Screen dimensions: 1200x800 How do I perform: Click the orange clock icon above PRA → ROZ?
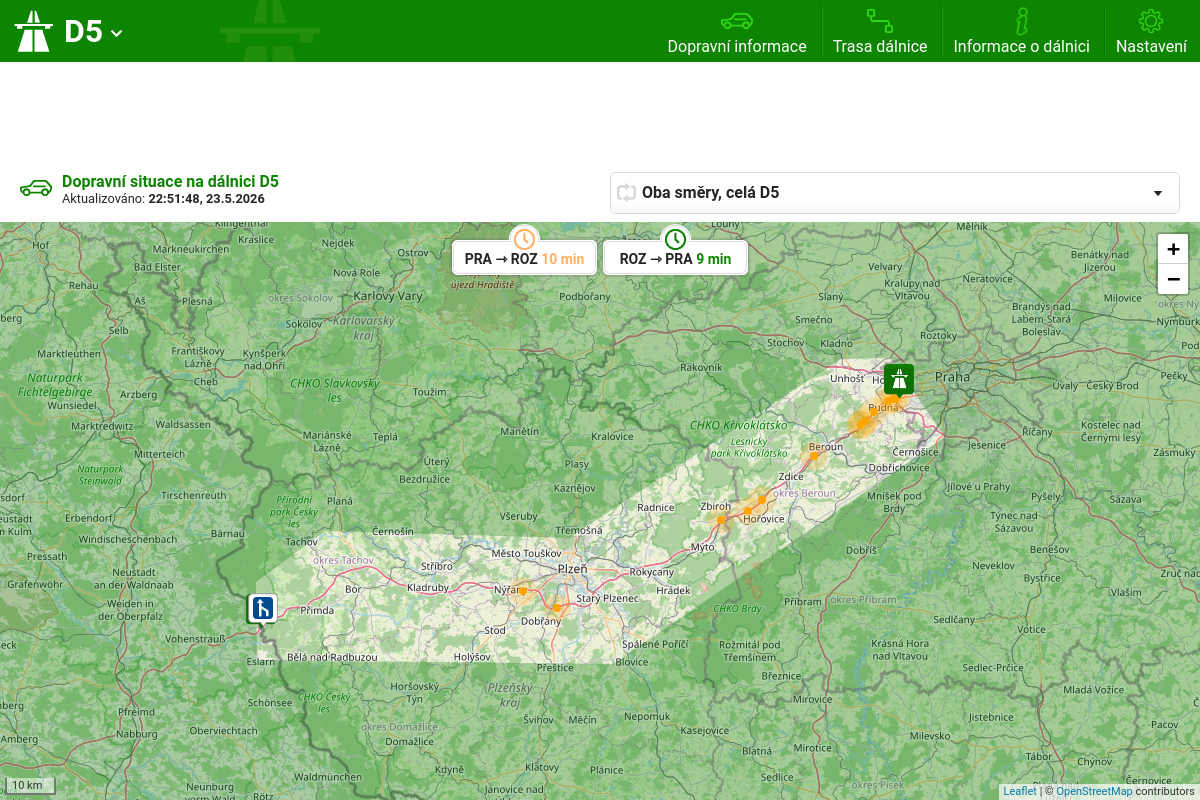coord(524,239)
